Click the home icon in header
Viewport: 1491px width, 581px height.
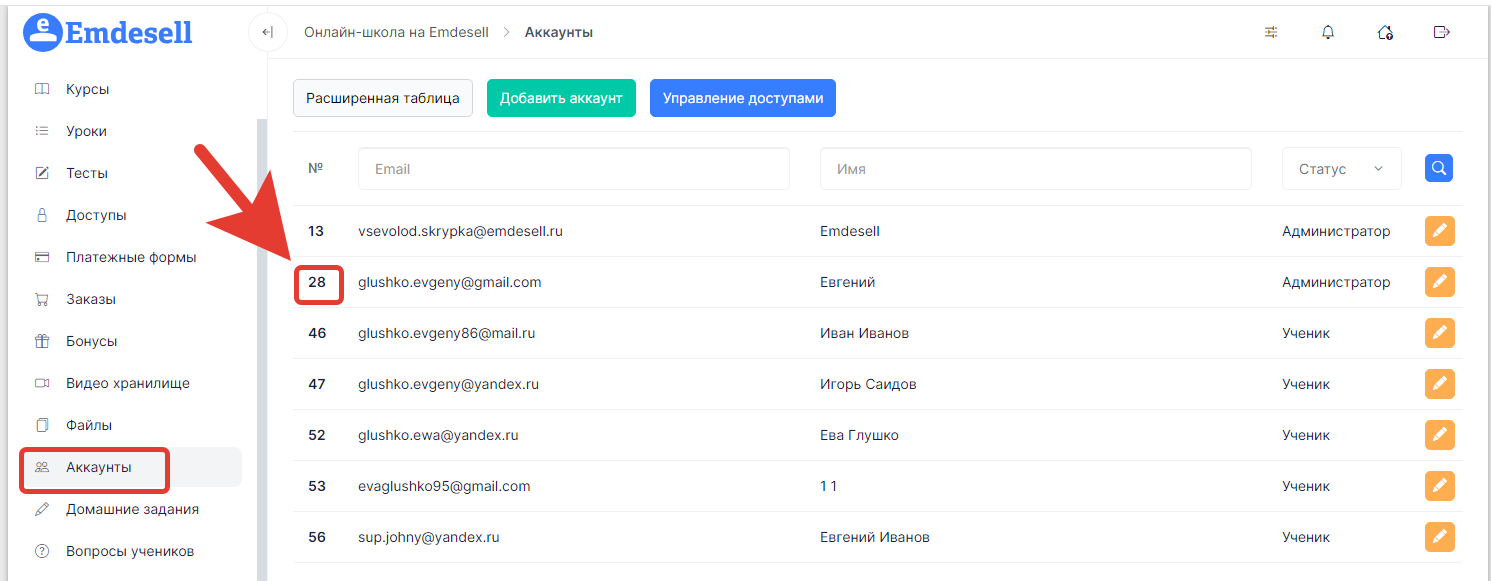(1385, 32)
